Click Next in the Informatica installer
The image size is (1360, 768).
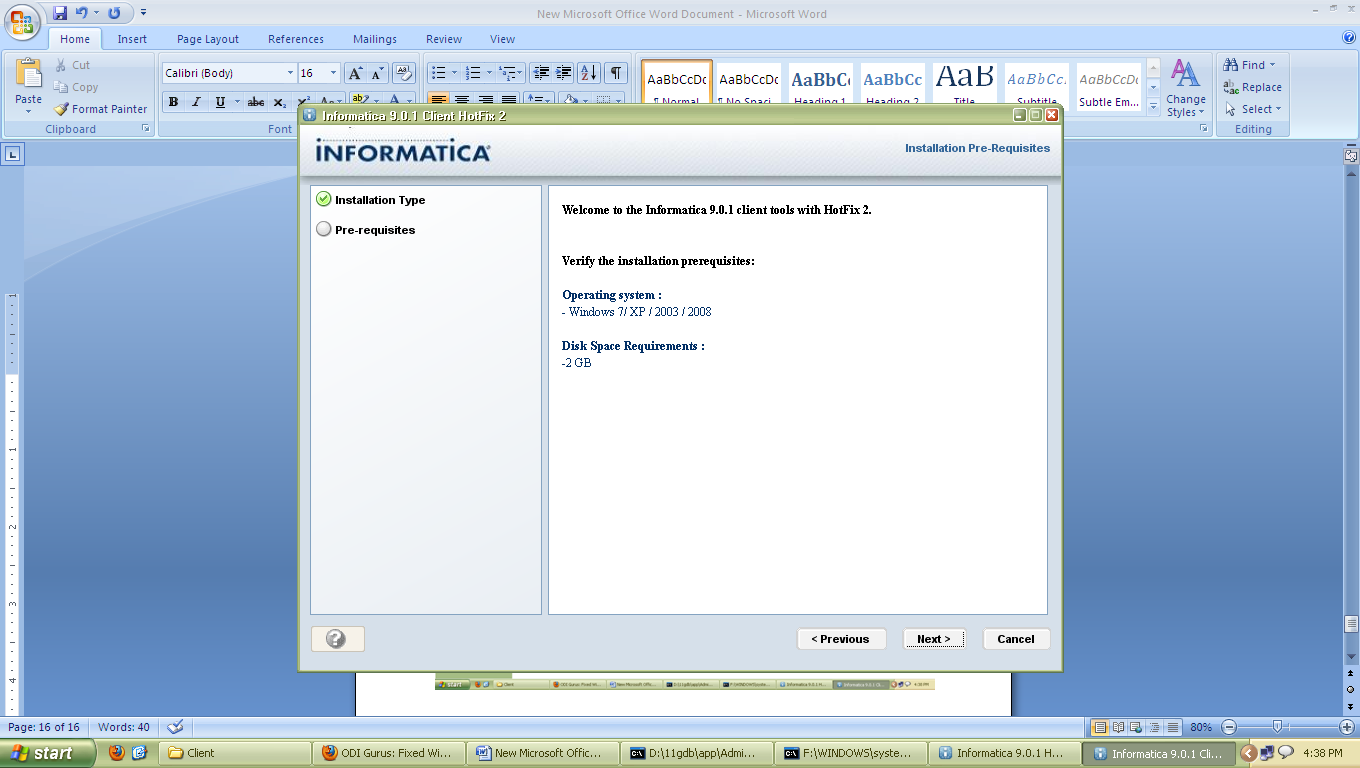click(x=934, y=639)
